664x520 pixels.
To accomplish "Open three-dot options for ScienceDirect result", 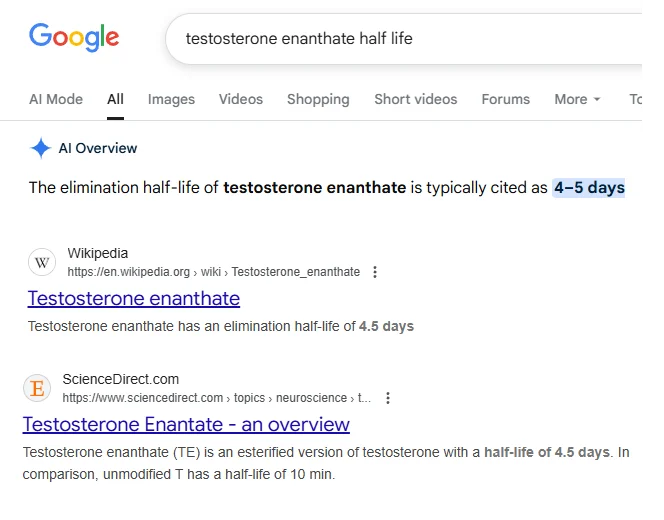I will point(388,398).
